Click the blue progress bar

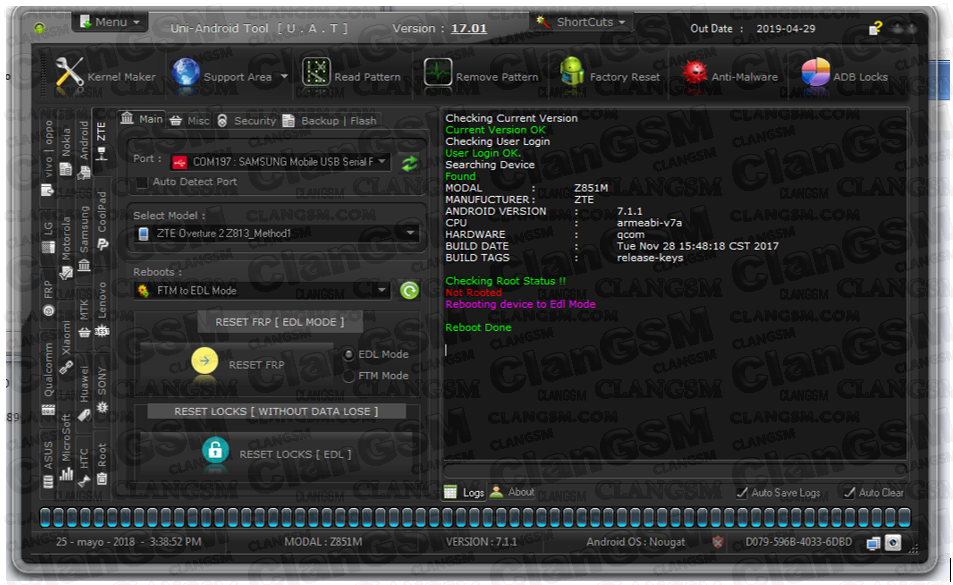475,517
